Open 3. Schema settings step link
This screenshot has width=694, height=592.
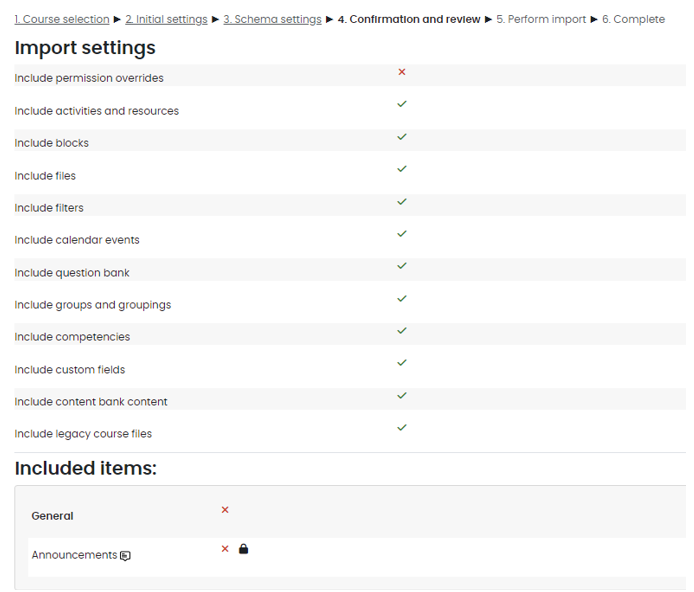pos(272,19)
